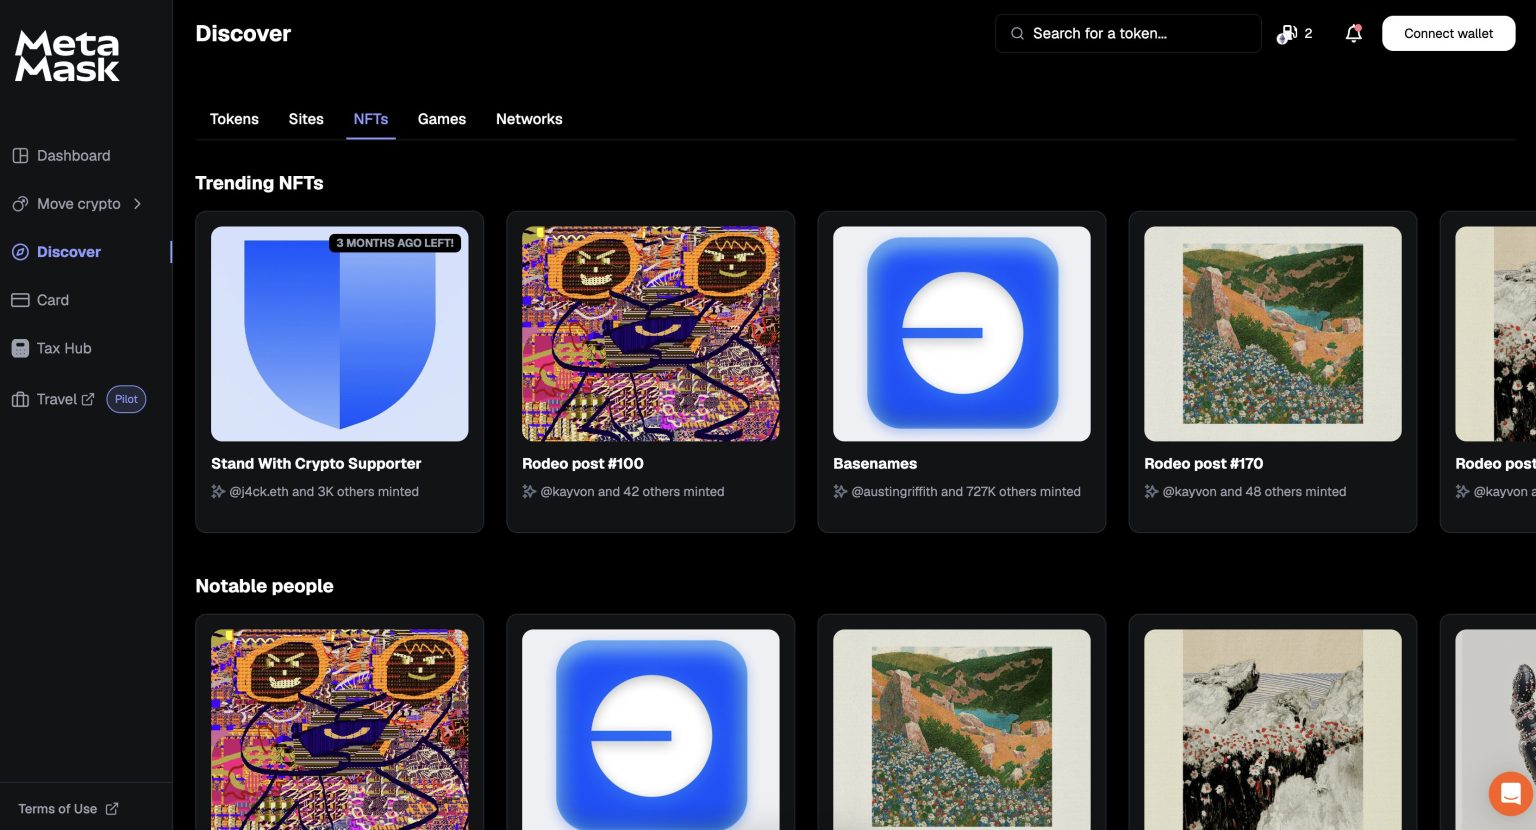This screenshot has height=830, width=1536.
Task: Click the Rodeo post #100 title
Action: (583, 463)
